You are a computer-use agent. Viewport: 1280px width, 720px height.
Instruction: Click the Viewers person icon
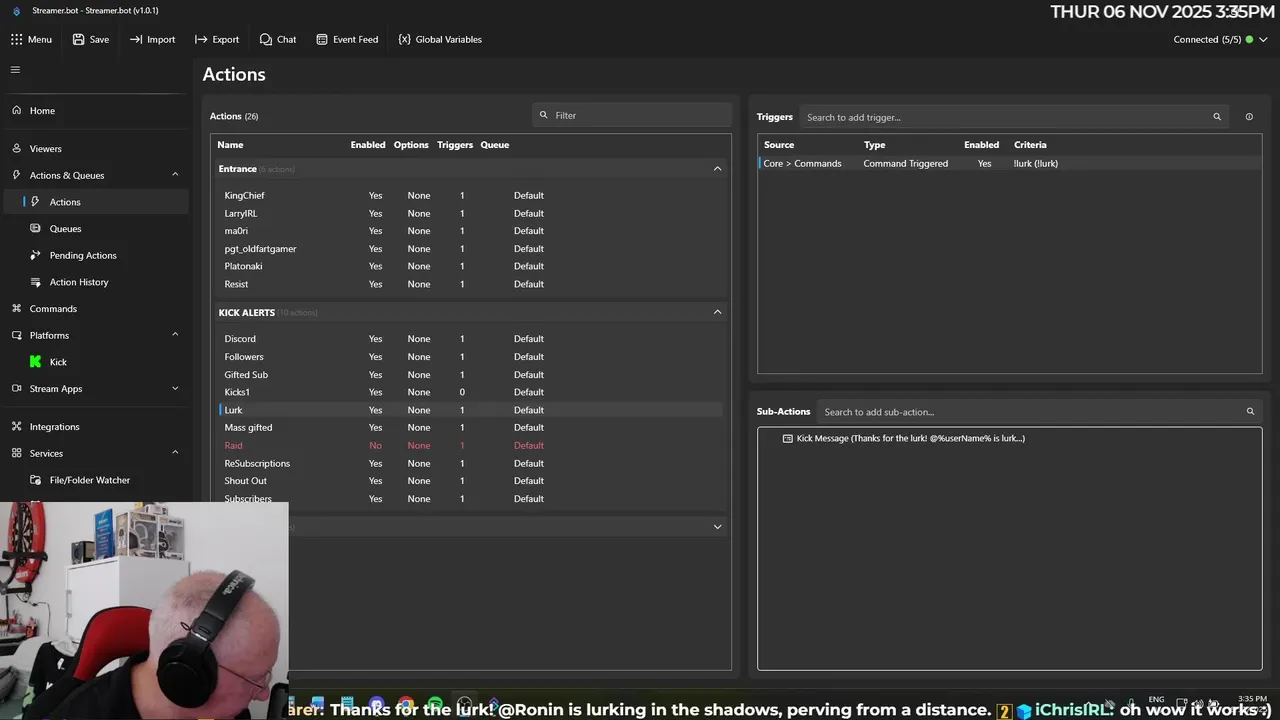[16, 148]
